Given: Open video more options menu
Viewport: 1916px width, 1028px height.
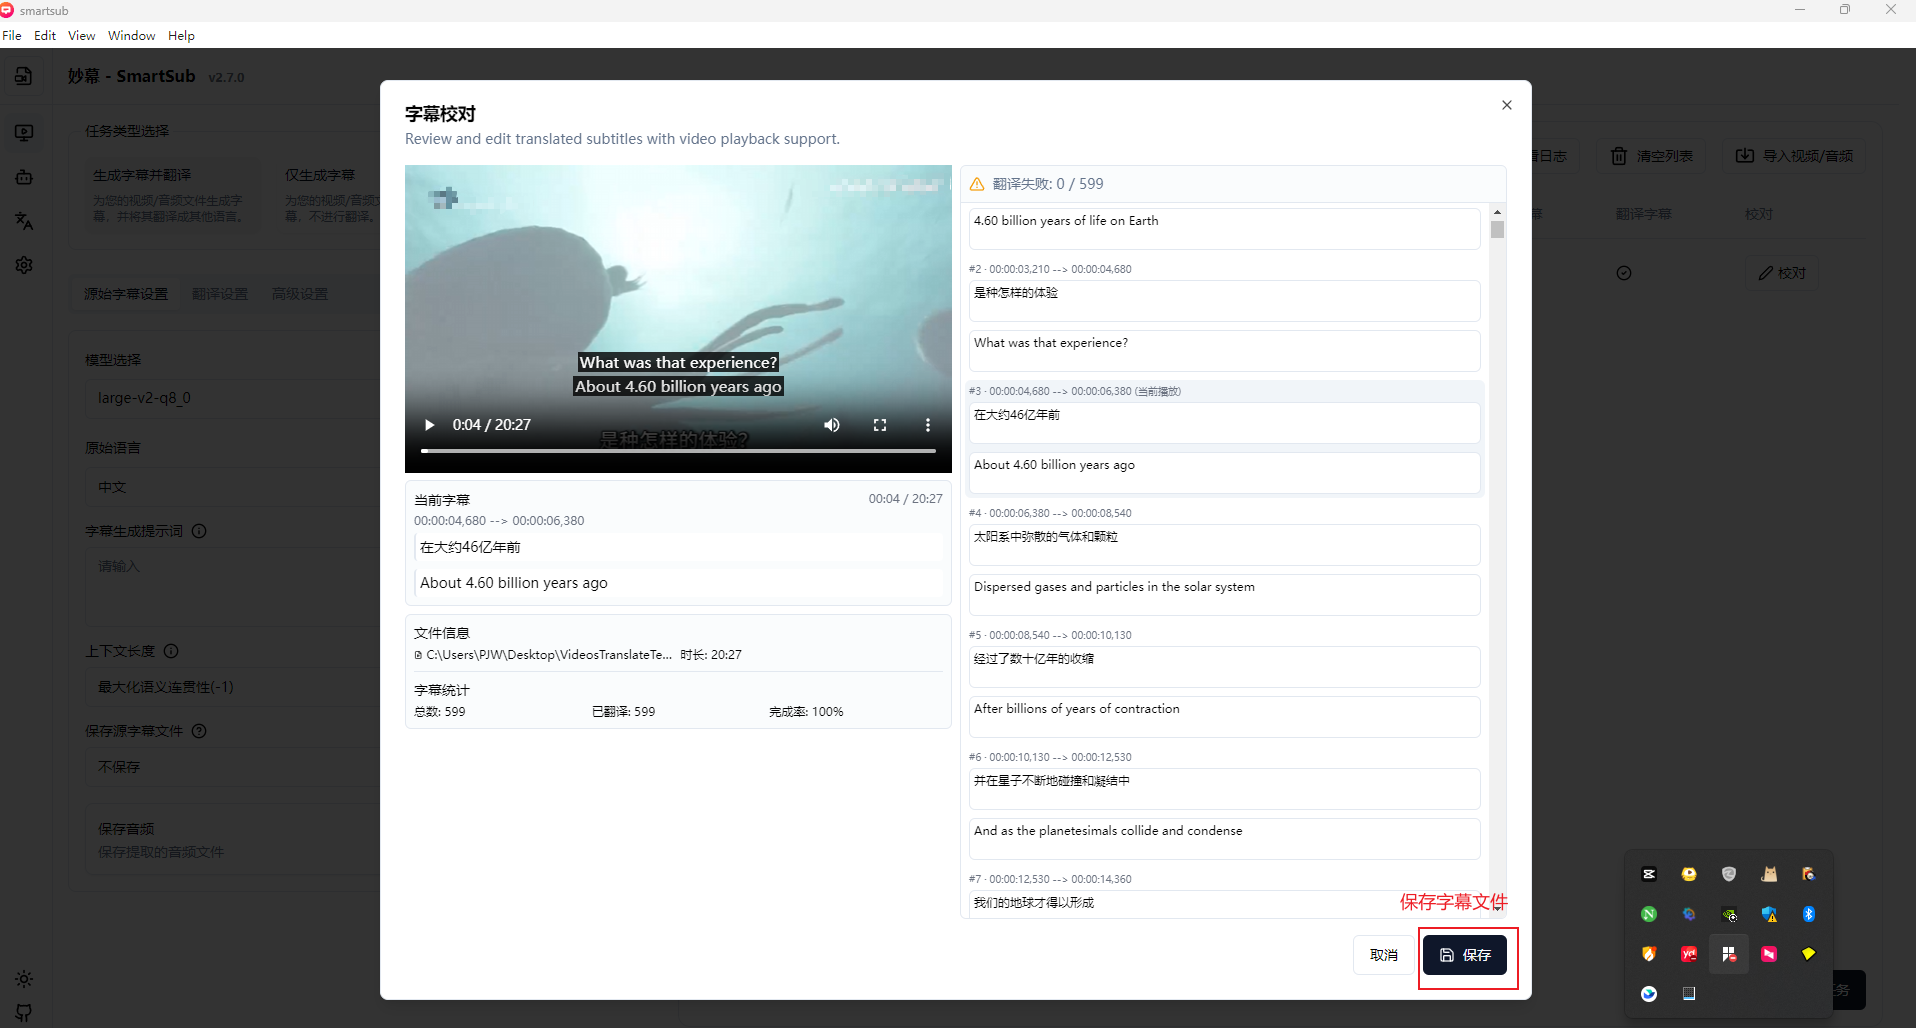Looking at the screenshot, I should pyautogui.click(x=928, y=425).
